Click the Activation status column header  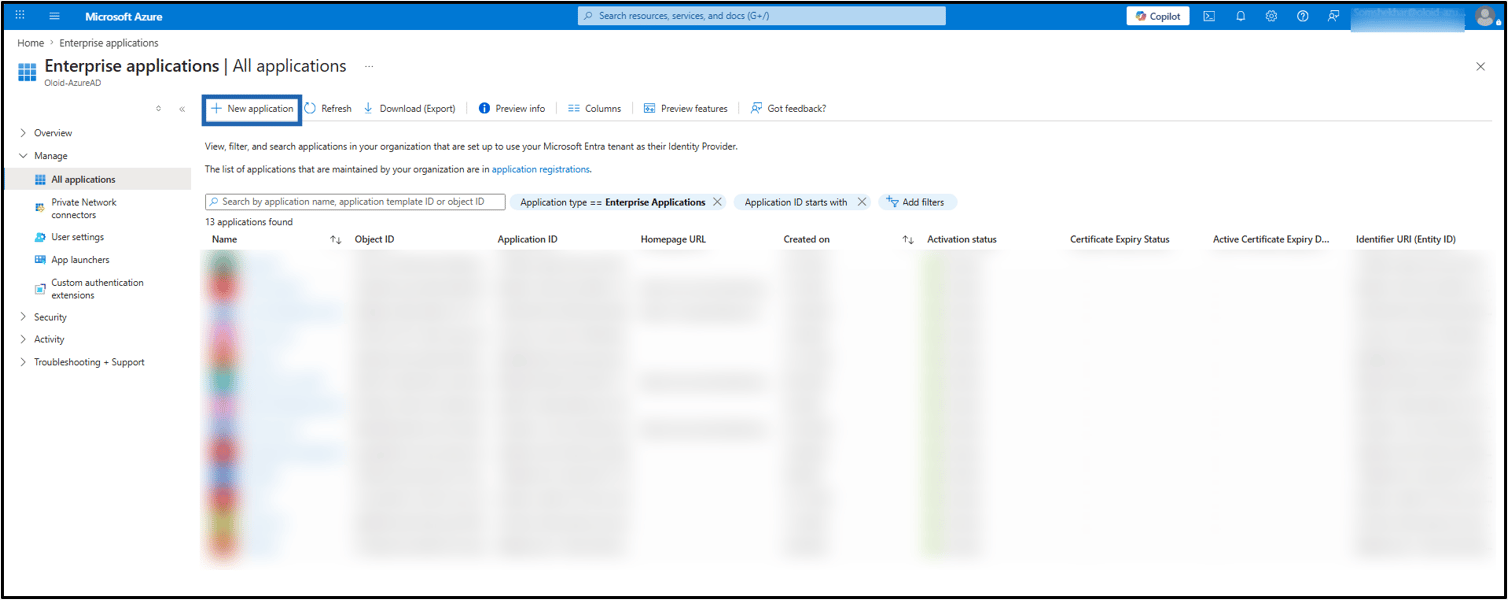tap(962, 240)
